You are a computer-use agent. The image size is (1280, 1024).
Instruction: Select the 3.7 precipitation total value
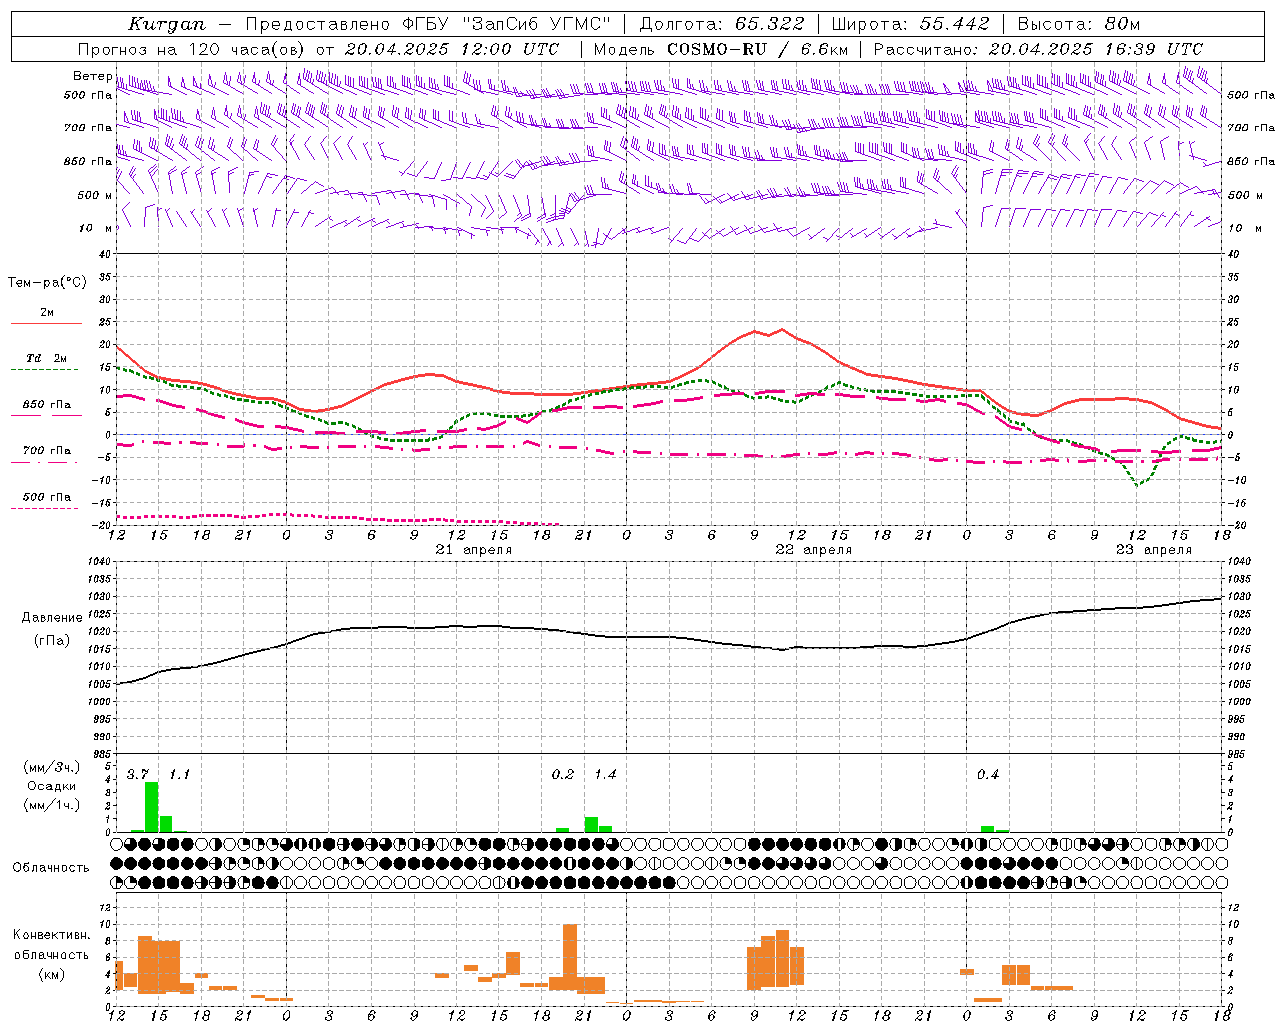[x=138, y=775]
